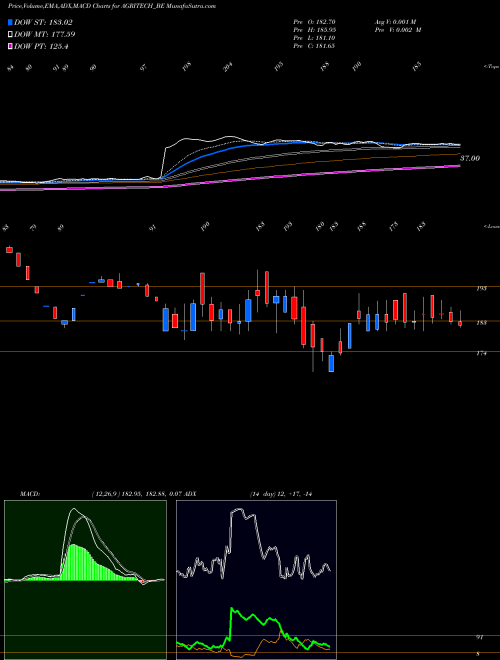Click the MACD values '(12,26,9) 182.95, 182.88, 0.07'
The height and width of the screenshot is (660, 500).
[136, 494]
